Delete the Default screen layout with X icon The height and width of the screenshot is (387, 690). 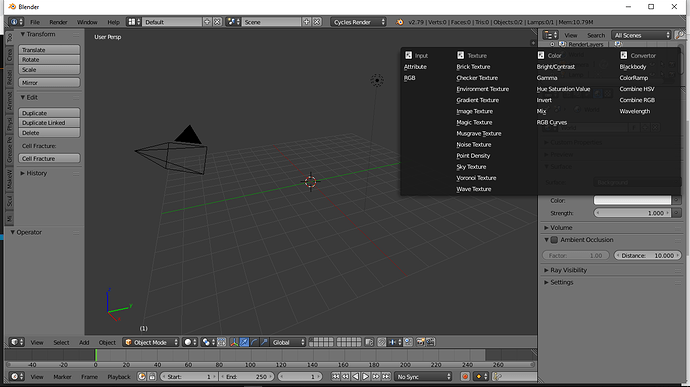coord(217,22)
